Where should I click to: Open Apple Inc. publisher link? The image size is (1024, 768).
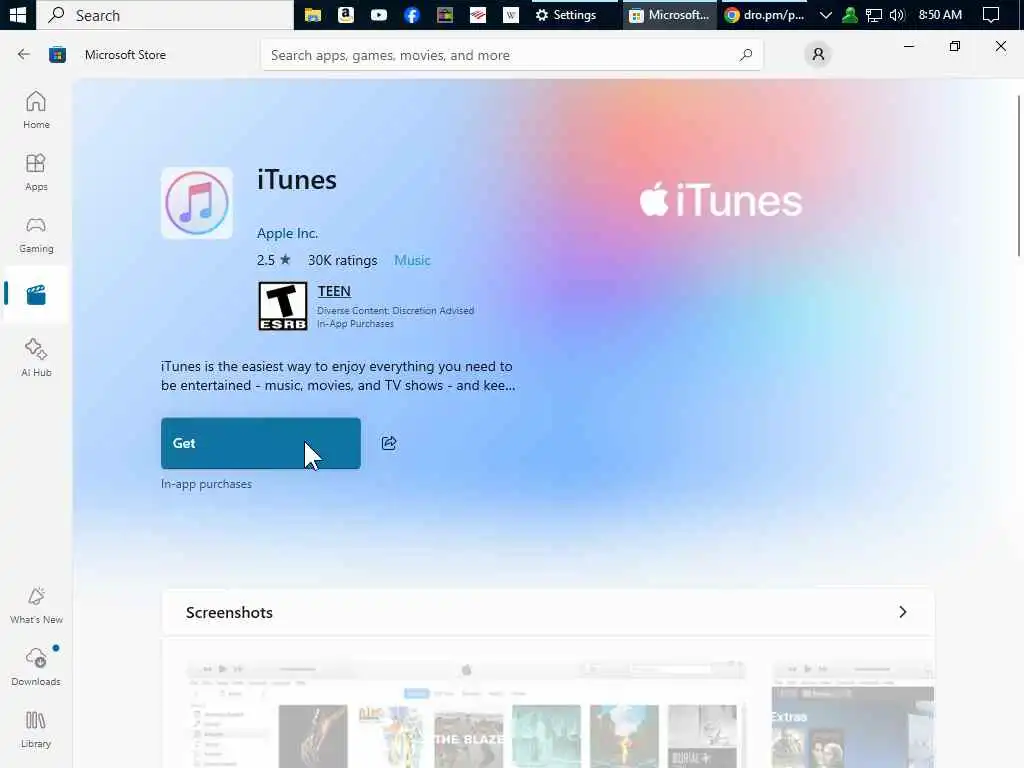(287, 233)
